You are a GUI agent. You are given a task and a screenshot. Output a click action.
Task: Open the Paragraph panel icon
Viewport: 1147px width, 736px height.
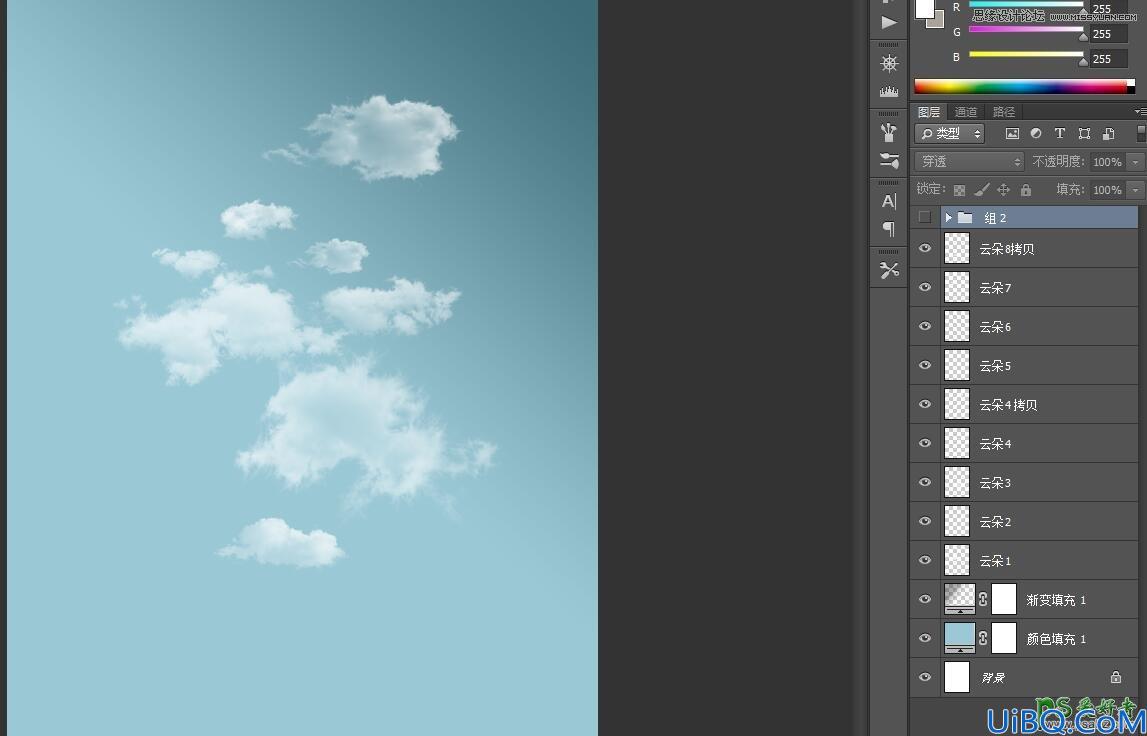[889, 229]
